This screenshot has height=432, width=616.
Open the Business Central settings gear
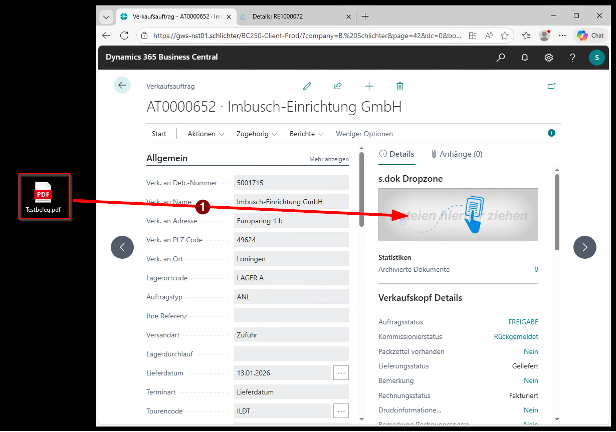(x=549, y=58)
